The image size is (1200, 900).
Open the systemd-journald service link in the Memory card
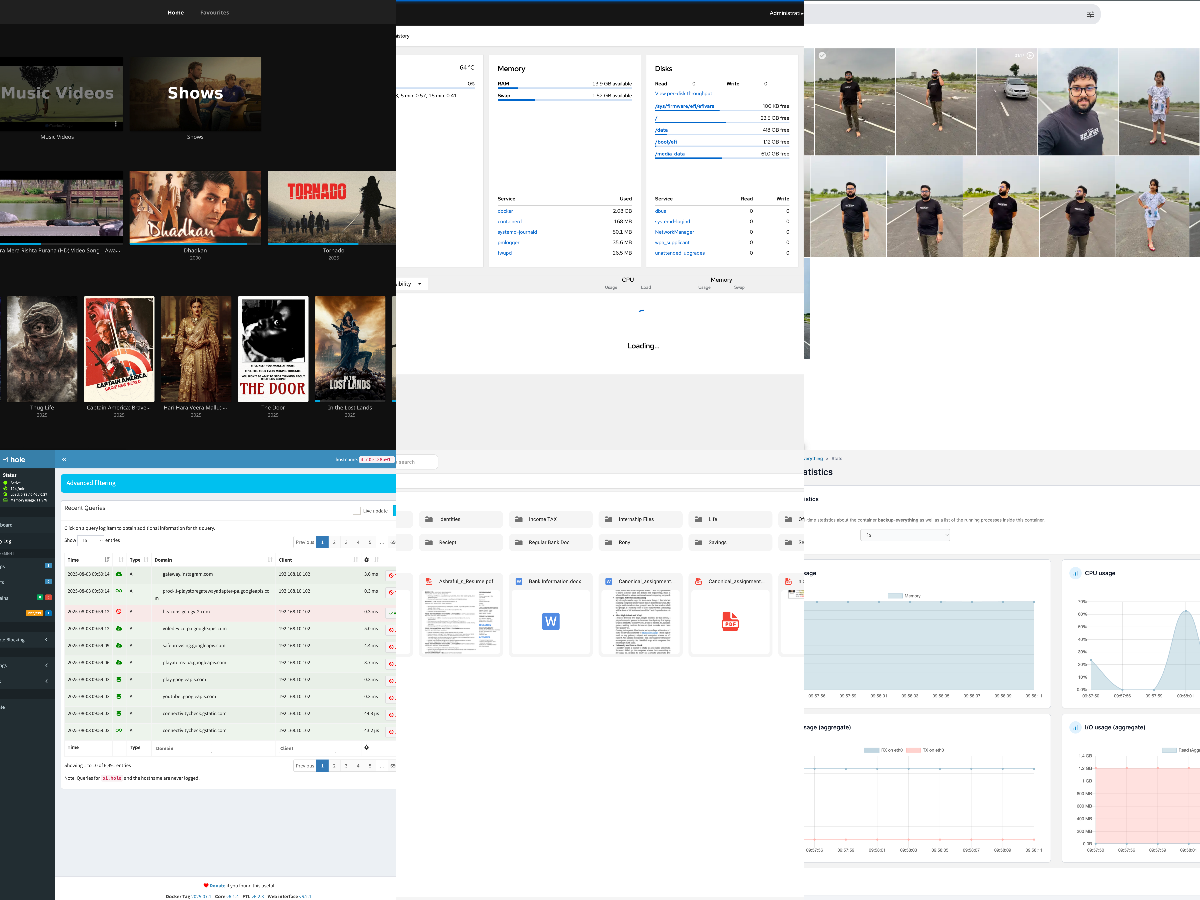coord(517,232)
